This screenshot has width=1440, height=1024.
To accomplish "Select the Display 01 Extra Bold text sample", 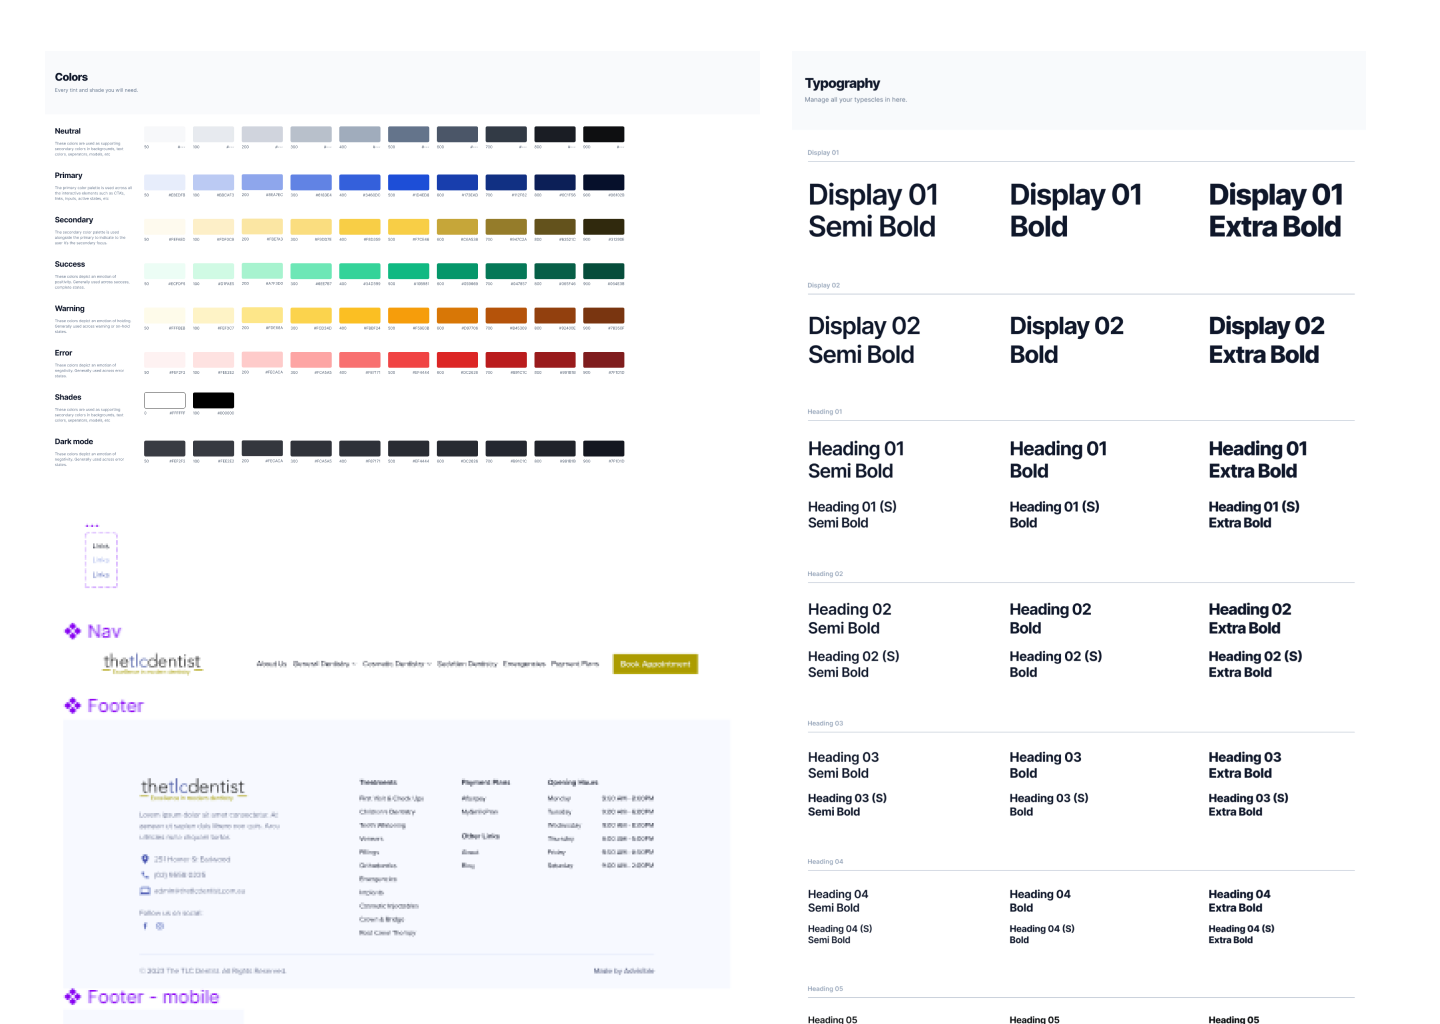I will click(x=1275, y=211).
